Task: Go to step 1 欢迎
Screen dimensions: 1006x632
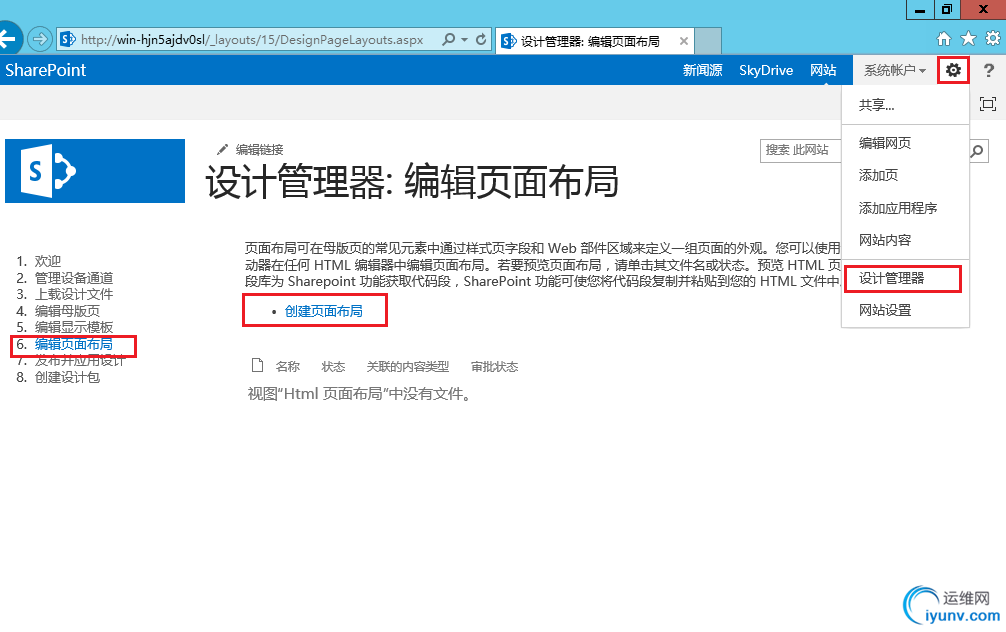Action: tap(47, 261)
